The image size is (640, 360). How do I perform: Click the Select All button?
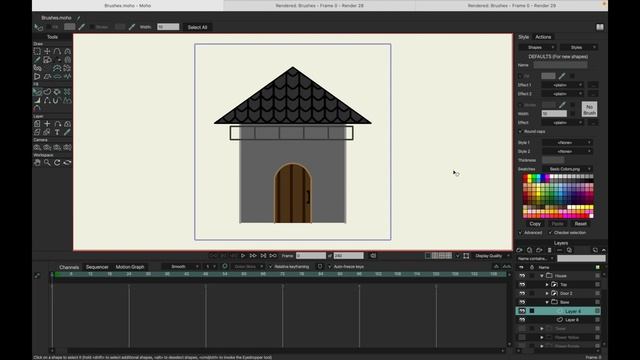(x=198, y=27)
